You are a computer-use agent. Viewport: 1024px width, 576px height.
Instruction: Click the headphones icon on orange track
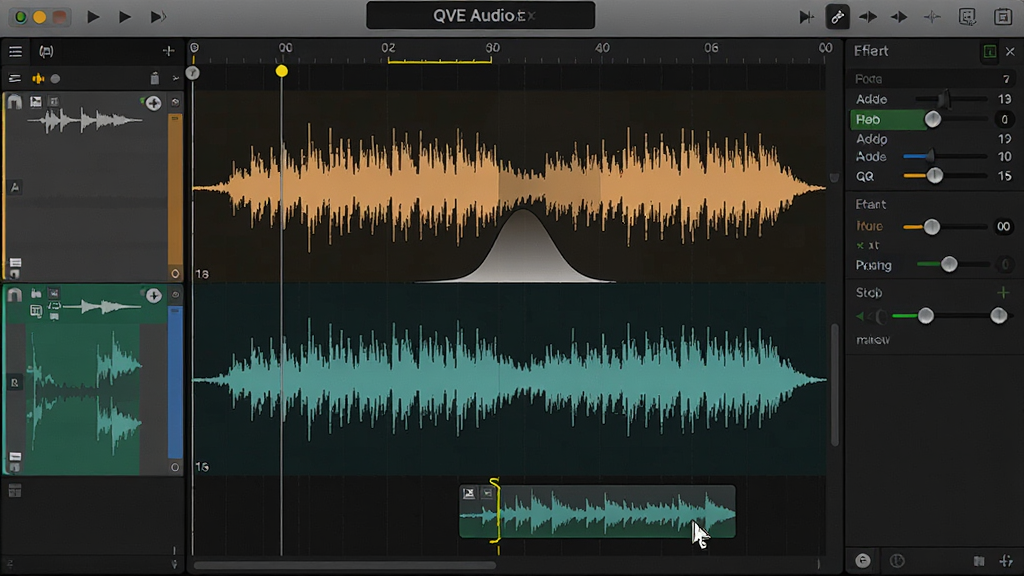(14, 101)
